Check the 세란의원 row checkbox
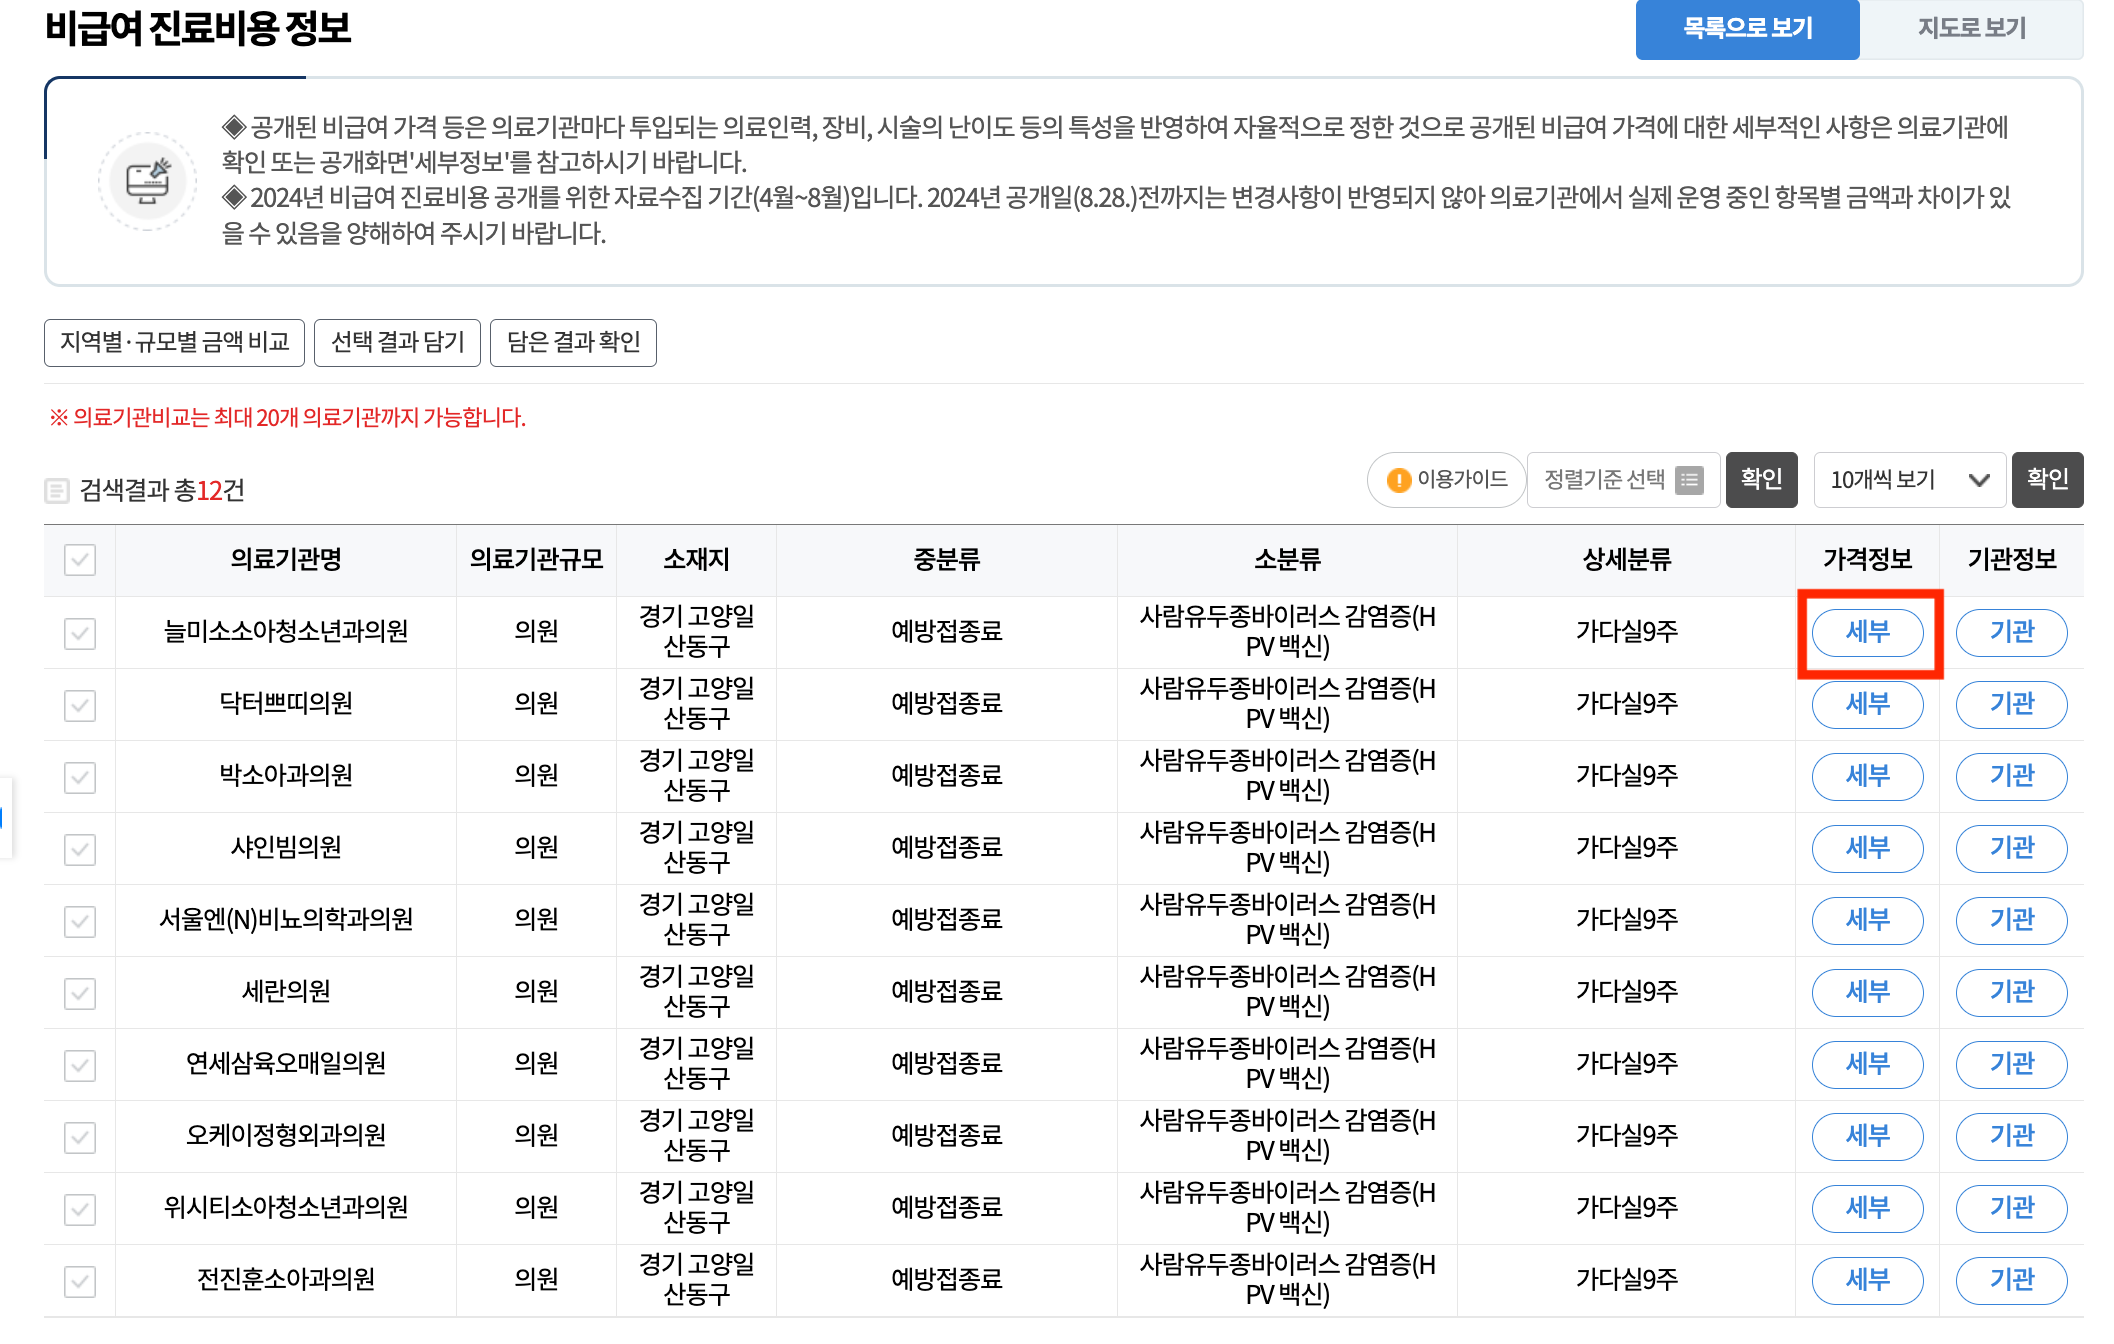The height and width of the screenshot is (1344, 2114). coord(80,993)
